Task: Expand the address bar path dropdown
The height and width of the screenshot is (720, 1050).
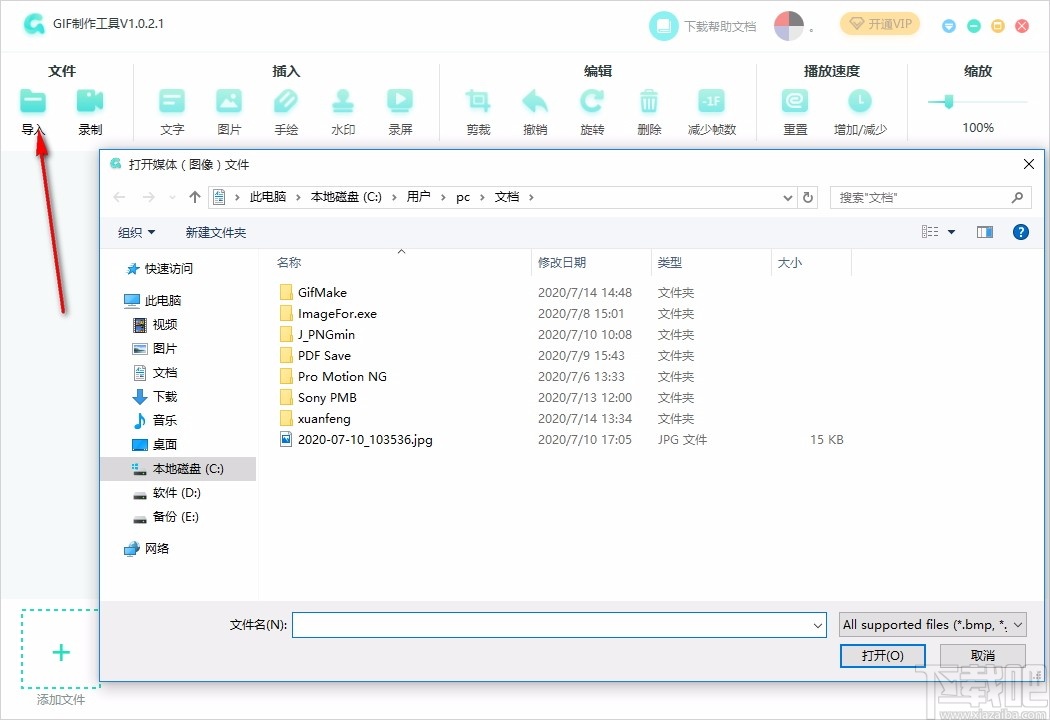Action: [788, 197]
